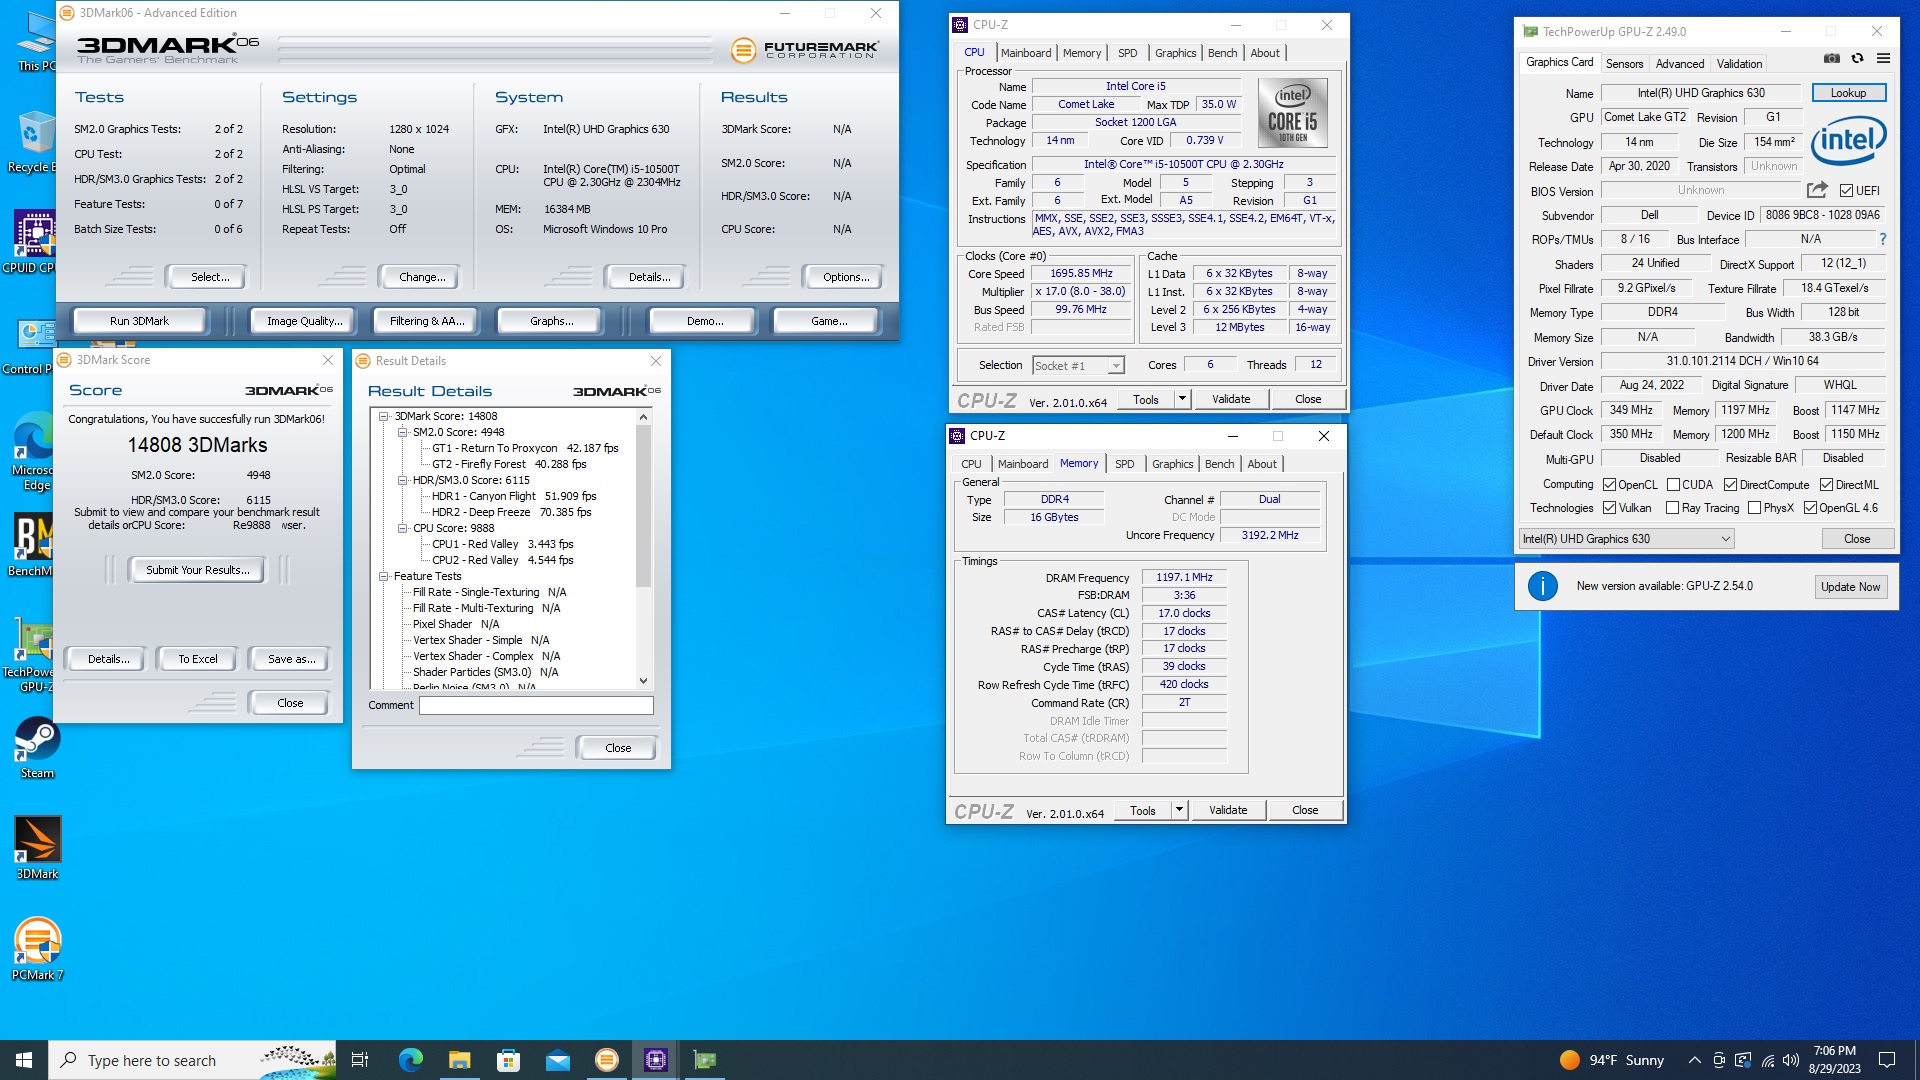Open Tools dropdown arrow in CPU-Z Memory window
This screenshot has height=1080, width=1920.
pos(1178,810)
